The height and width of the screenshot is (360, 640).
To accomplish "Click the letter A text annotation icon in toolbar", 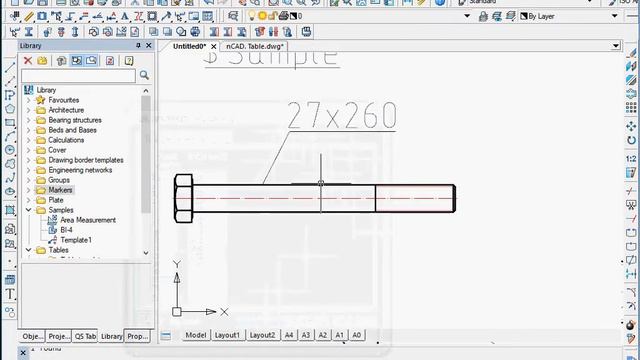I will point(124,16).
